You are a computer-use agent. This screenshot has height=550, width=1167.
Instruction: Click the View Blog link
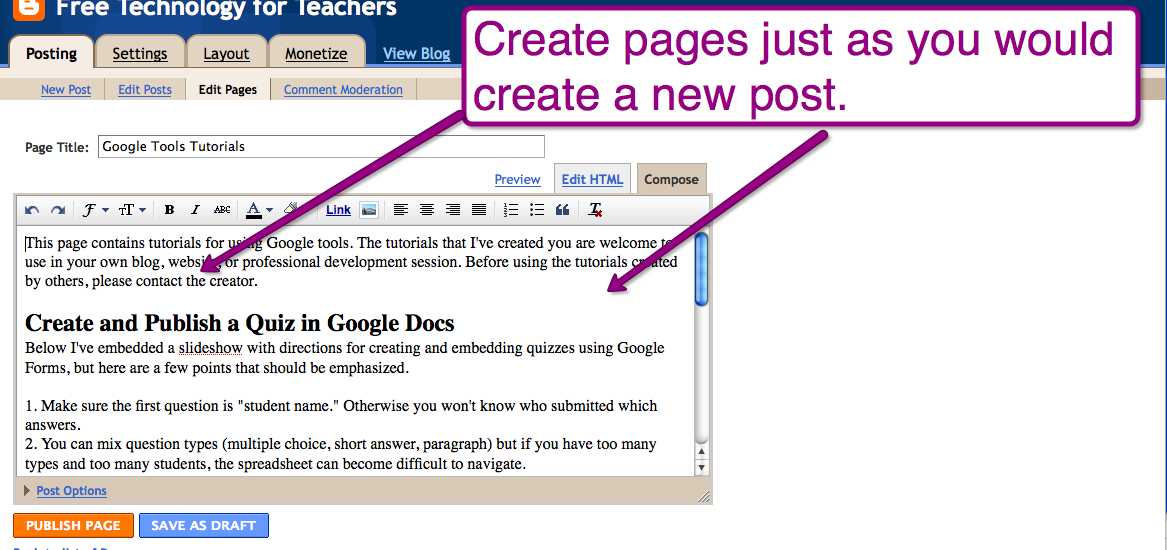tap(417, 54)
